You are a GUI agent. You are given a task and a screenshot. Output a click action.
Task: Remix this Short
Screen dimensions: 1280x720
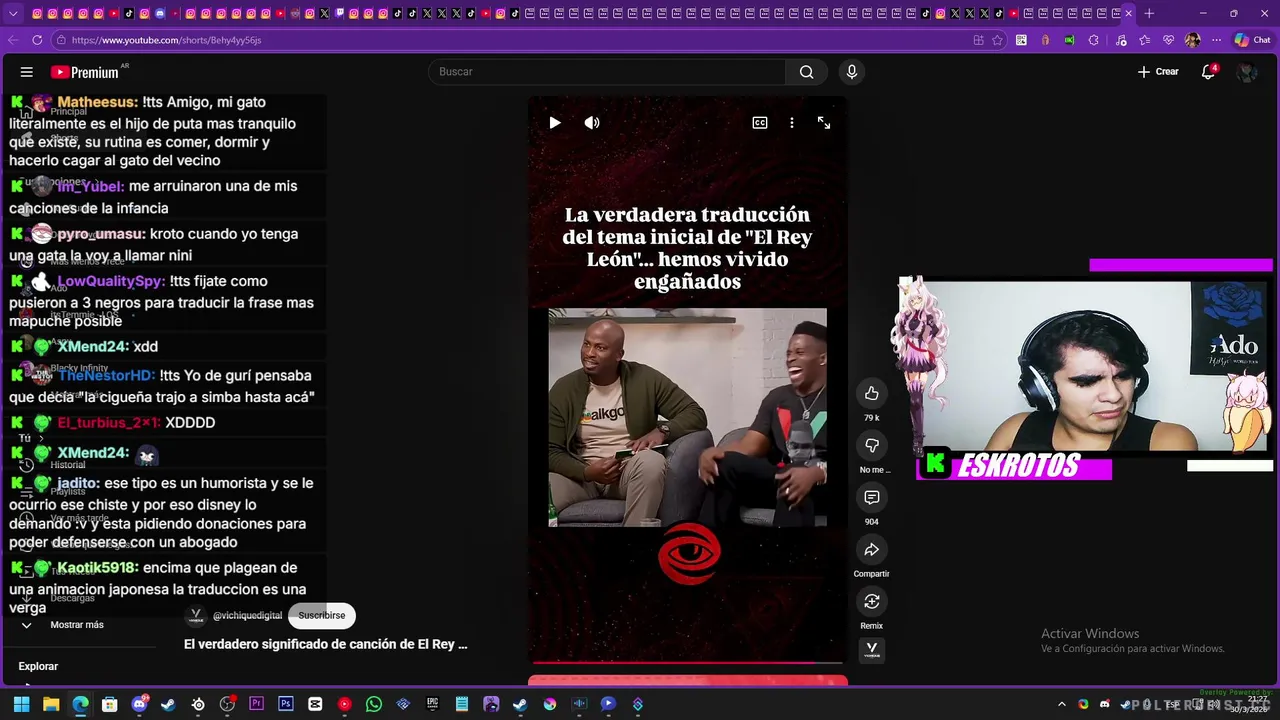pos(871,601)
